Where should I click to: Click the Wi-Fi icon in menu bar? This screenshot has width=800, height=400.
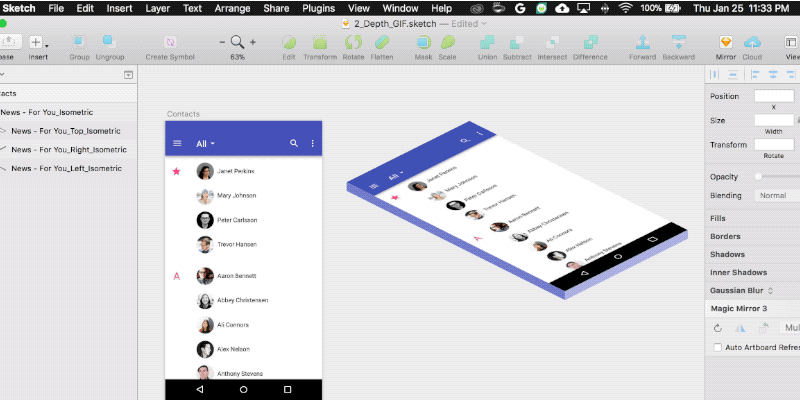(x=624, y=8)
